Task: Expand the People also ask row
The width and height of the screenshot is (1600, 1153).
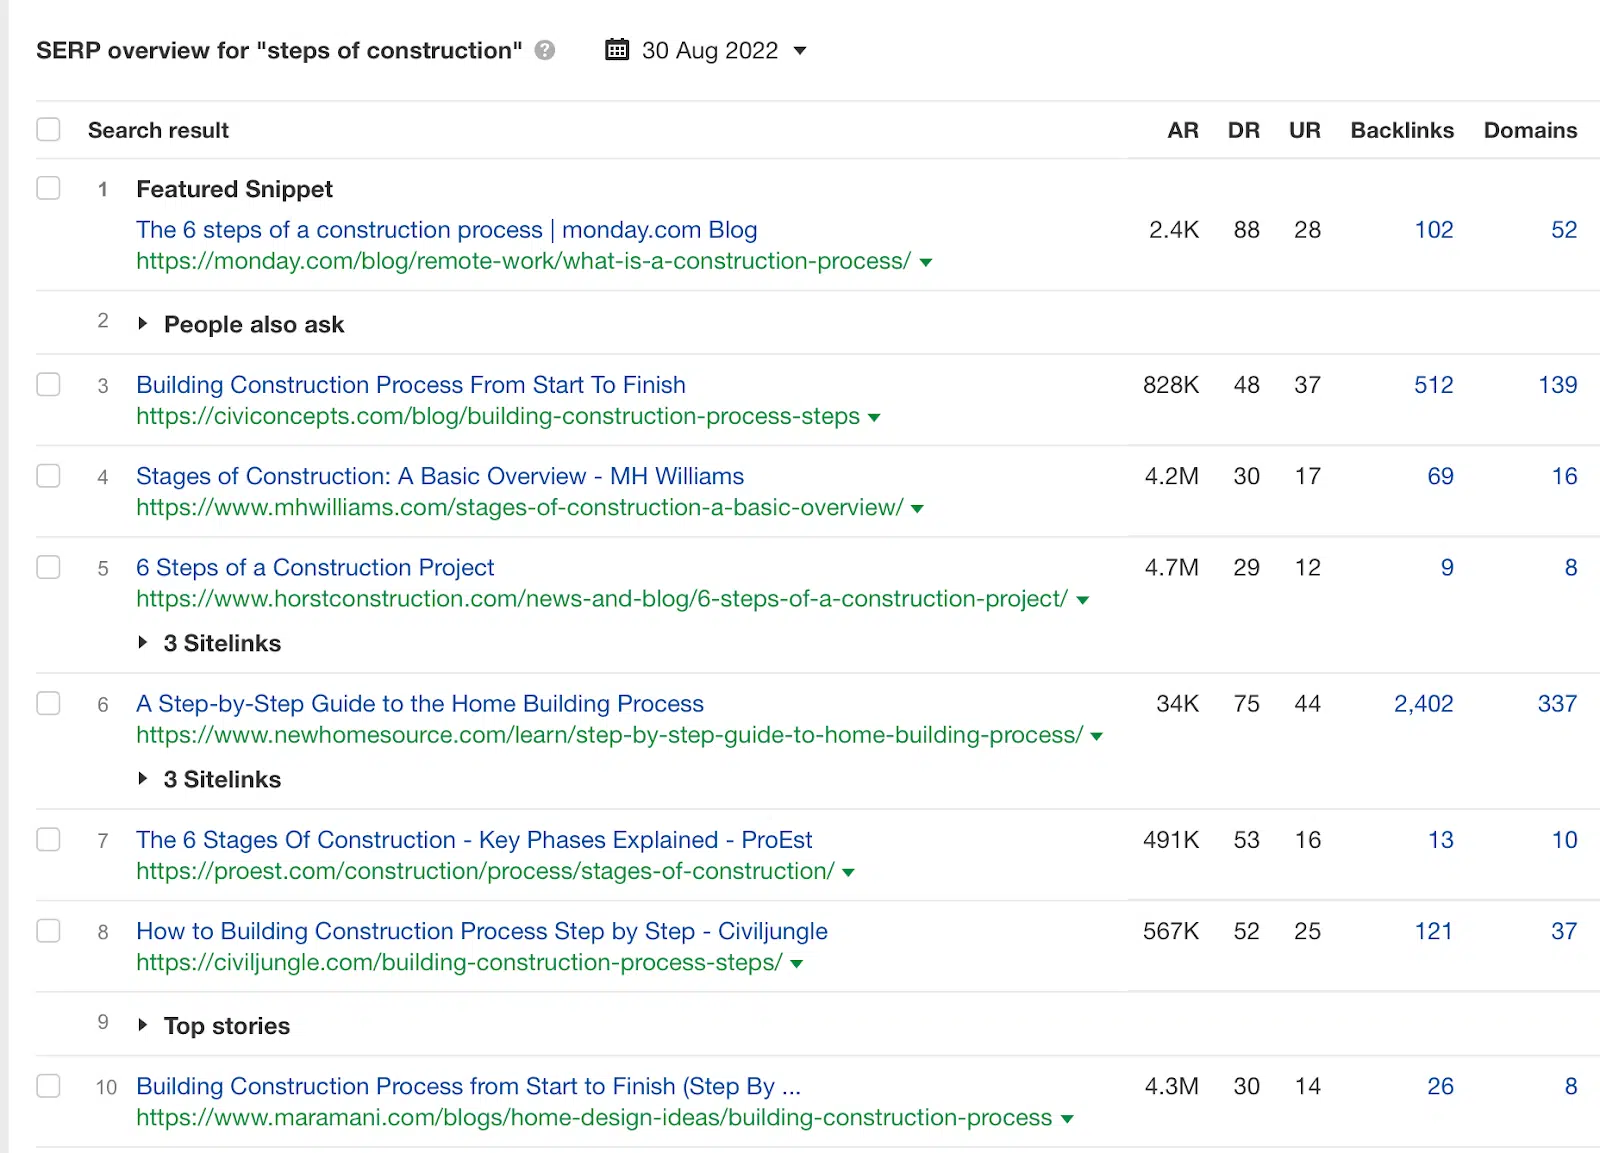Action: (143, 324)
